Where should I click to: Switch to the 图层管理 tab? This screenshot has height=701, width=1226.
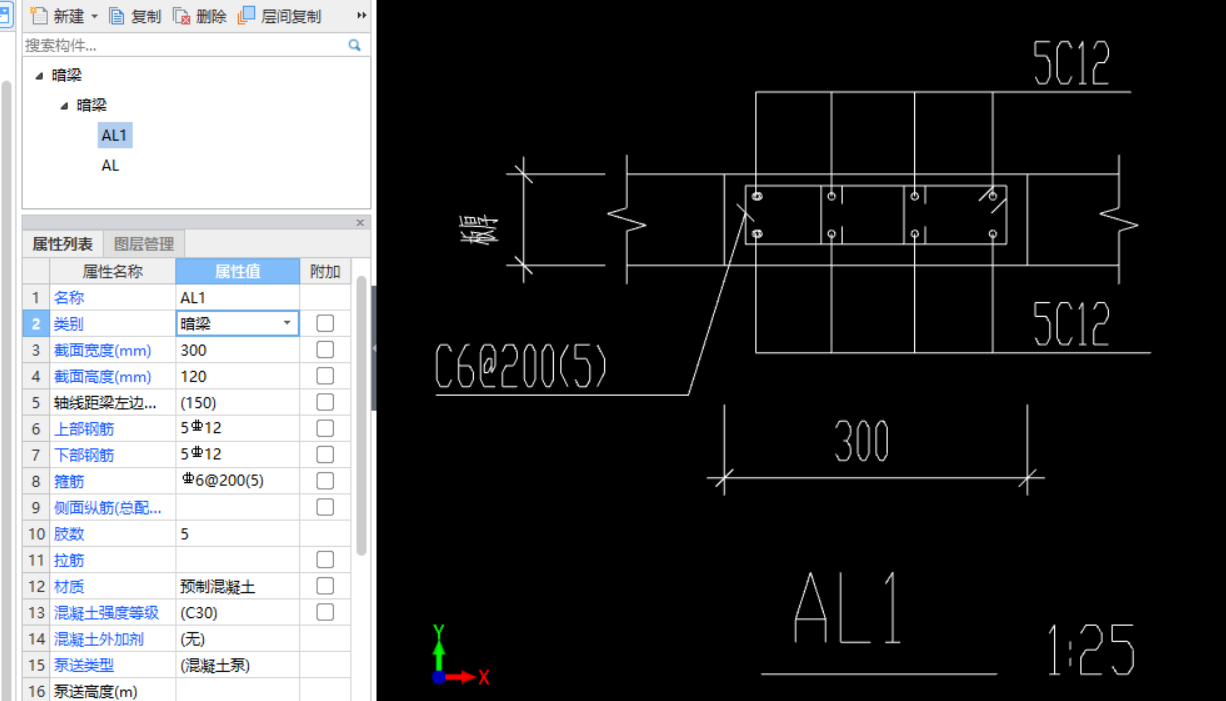(x=144, y=243)
